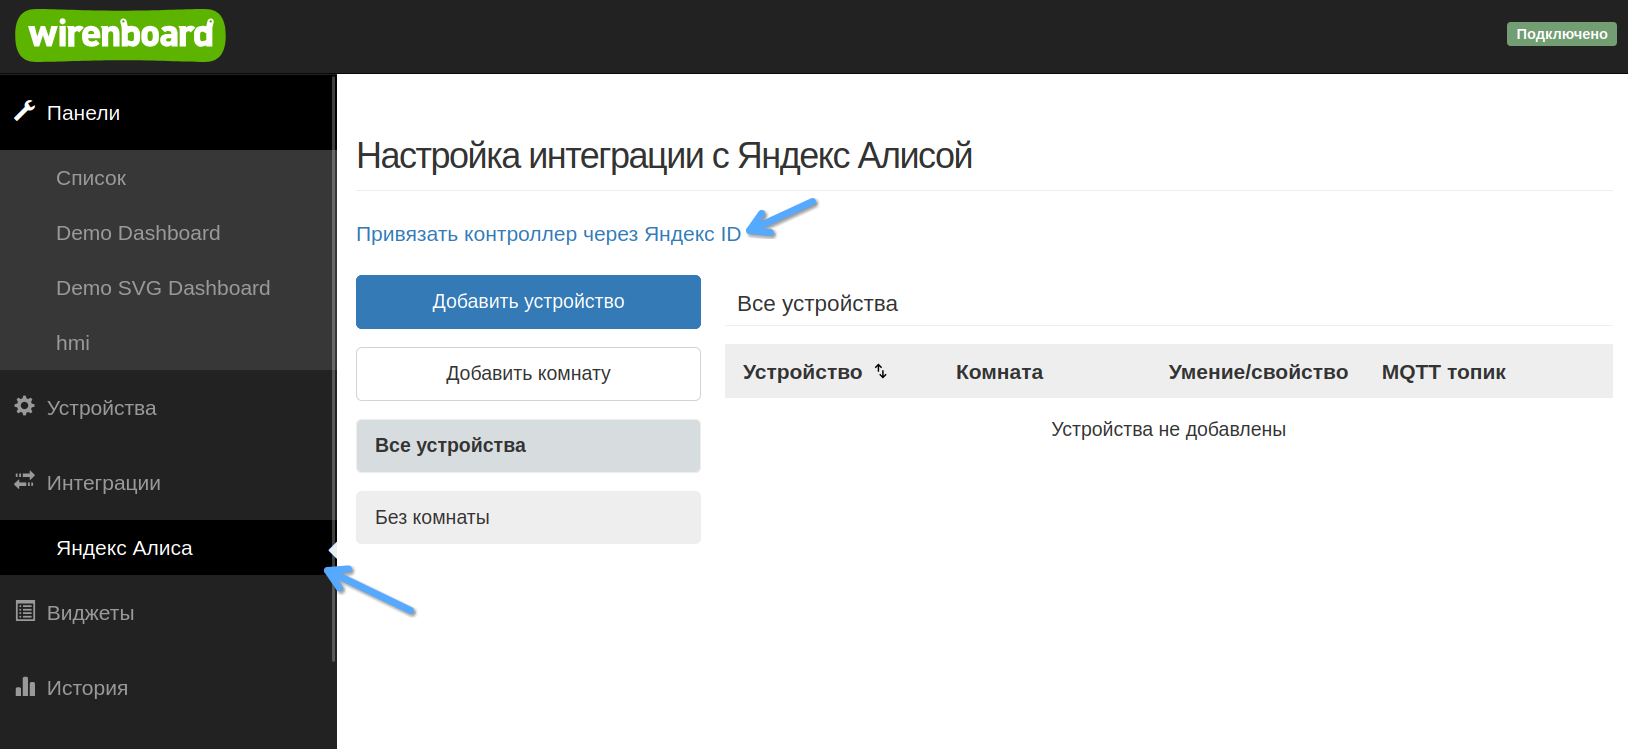Click the Wirenboard logo
This screenshot has width=1628, height=749.
pos(120,35)
